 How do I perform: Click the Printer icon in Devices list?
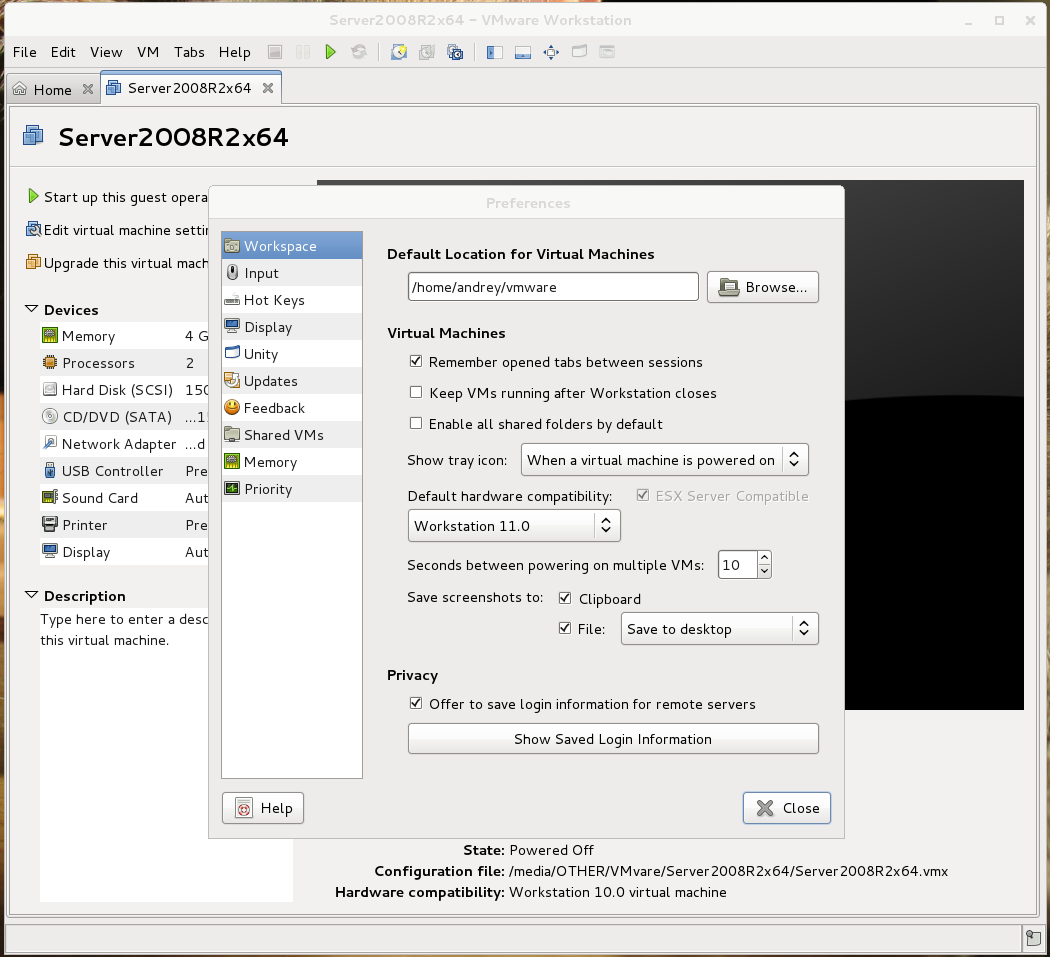(50, 524)
